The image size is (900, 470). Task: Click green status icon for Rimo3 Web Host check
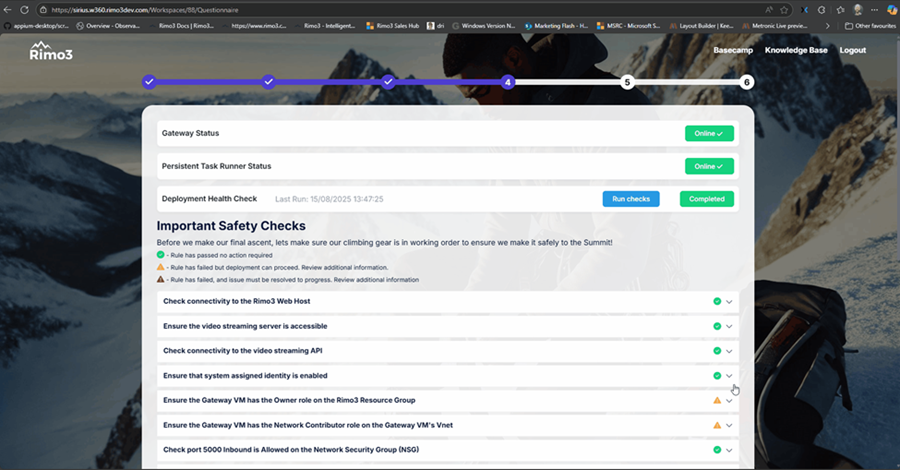click(717, 301)
